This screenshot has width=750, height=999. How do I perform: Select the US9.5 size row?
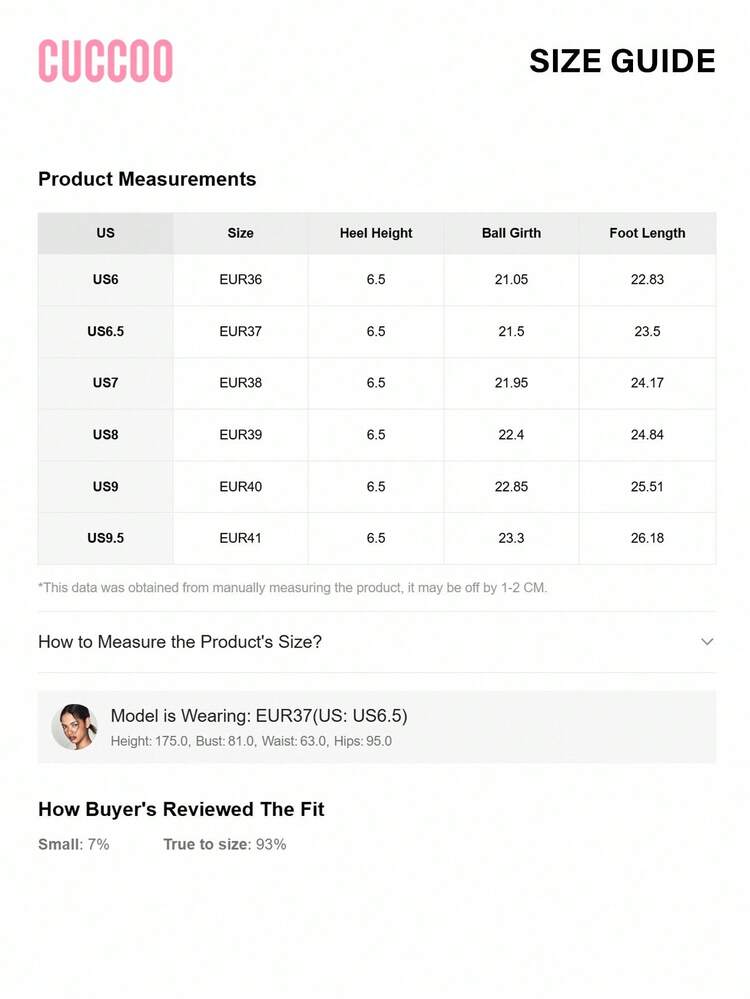[x=105, y=538]
